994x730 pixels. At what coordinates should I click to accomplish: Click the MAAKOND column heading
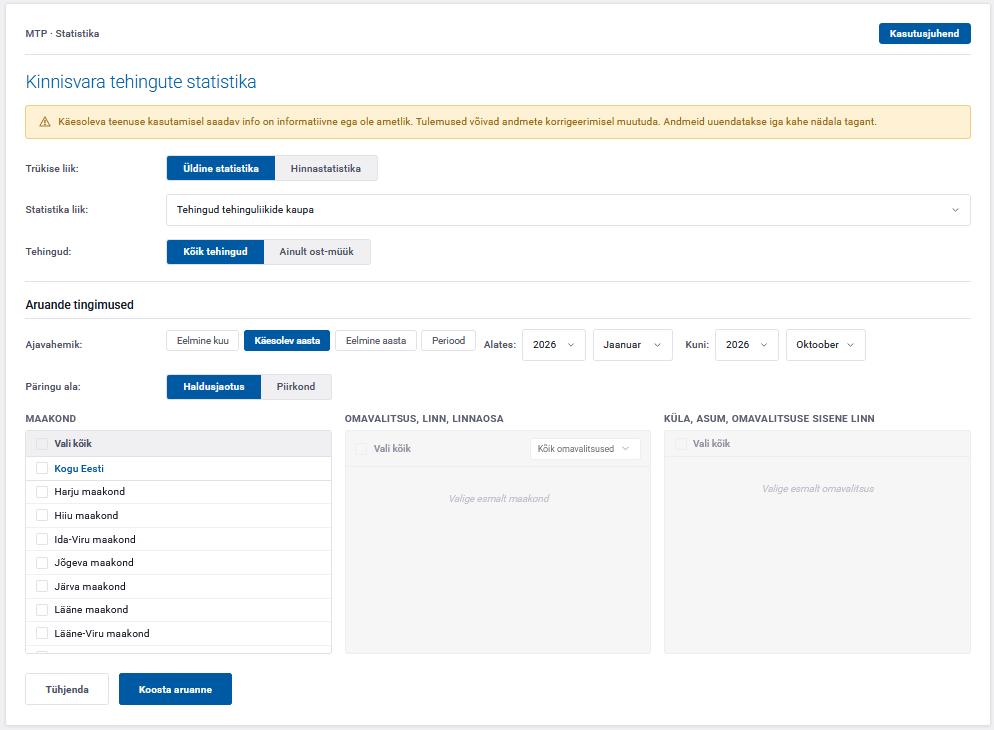tap(51, 419)
